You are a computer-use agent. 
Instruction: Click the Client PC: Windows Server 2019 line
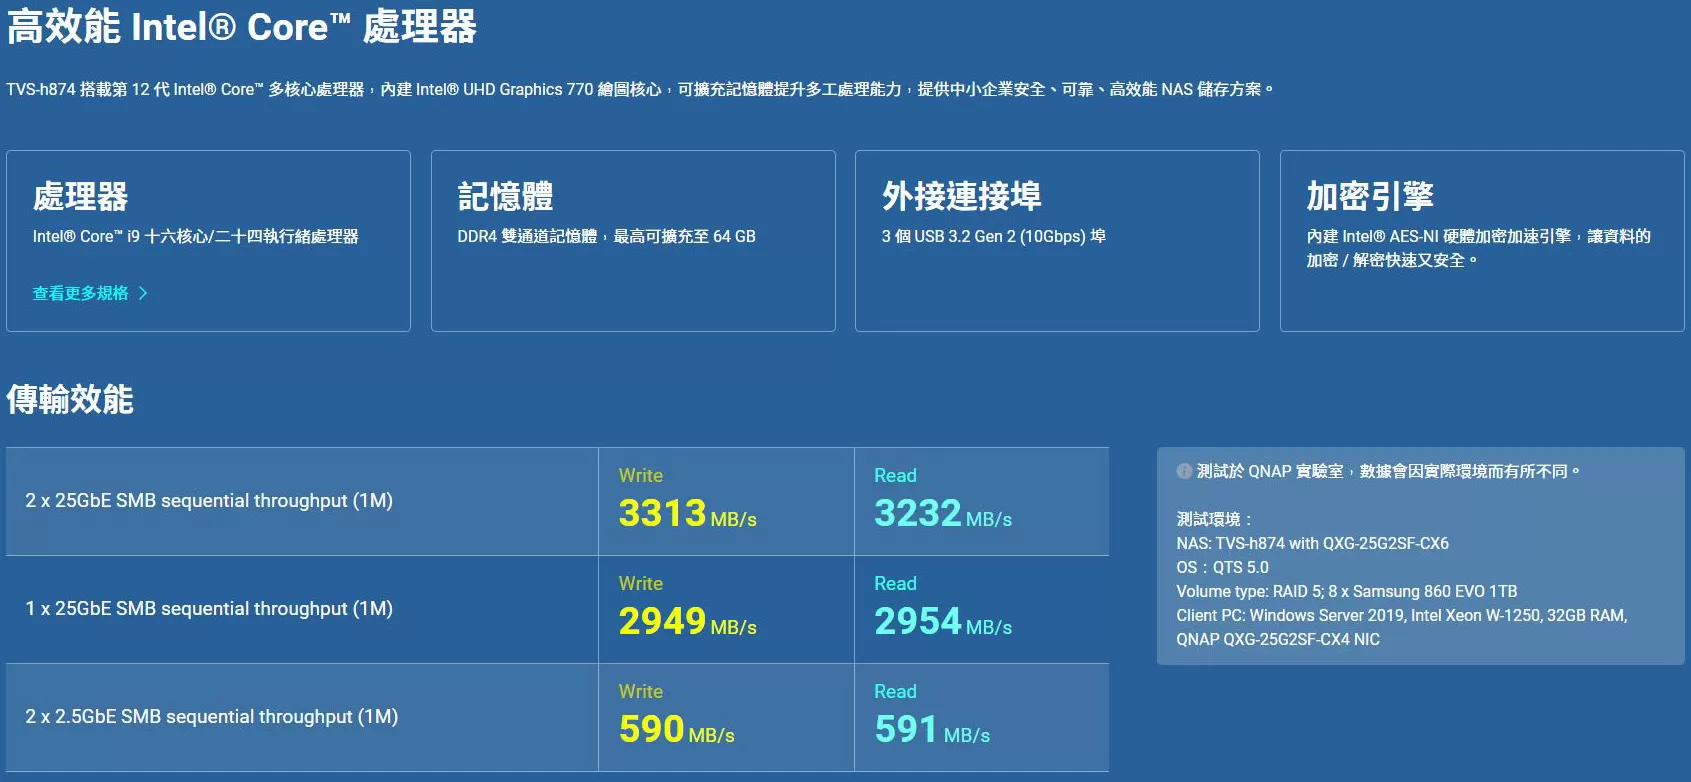click(x=1402, y=616)
